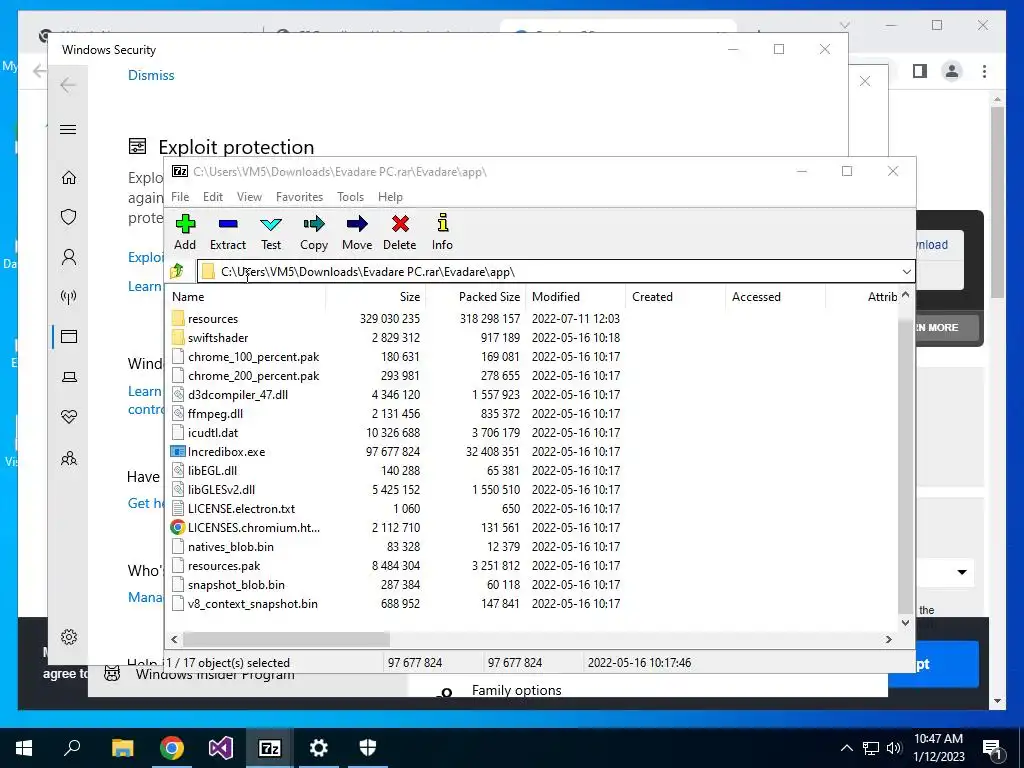The image size is (1024, 768).
Task: Open Firewall & network protection sidebar icon
Action: pyautogui.click(x=69, y=297)
